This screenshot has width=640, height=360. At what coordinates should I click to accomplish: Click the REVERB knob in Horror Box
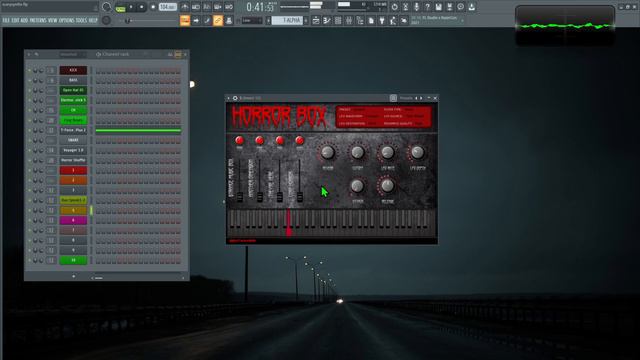[327, 153]
